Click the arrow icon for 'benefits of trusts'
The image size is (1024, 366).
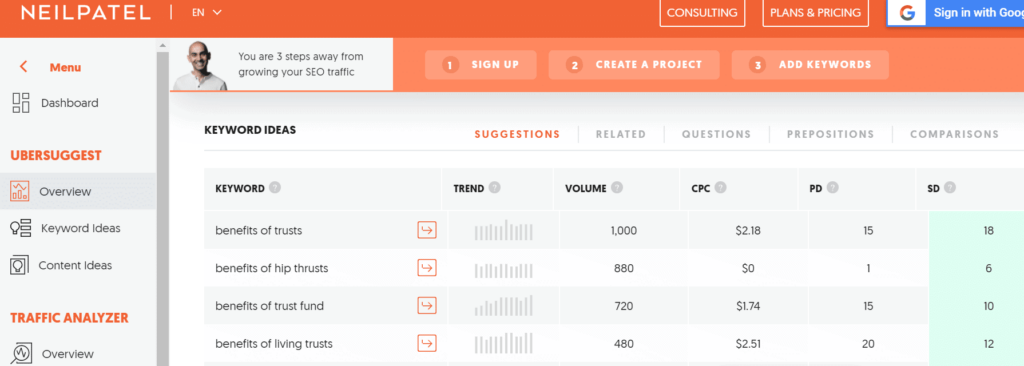(x=427, y=230)
